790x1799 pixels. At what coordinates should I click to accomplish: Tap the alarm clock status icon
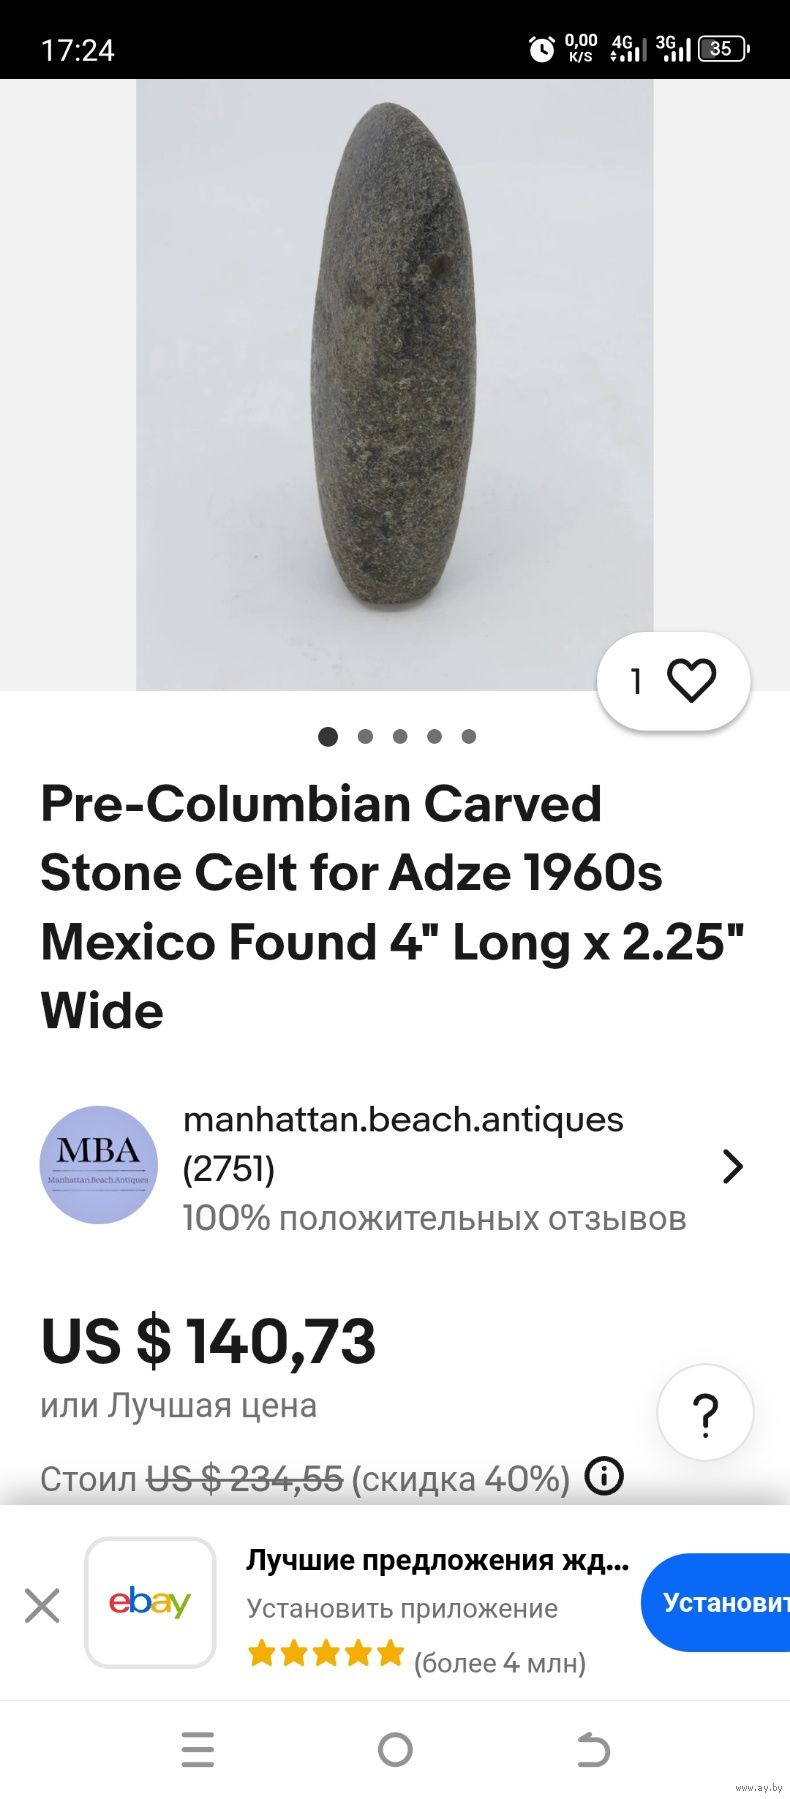pyautogui.click(x=542, y=48)
